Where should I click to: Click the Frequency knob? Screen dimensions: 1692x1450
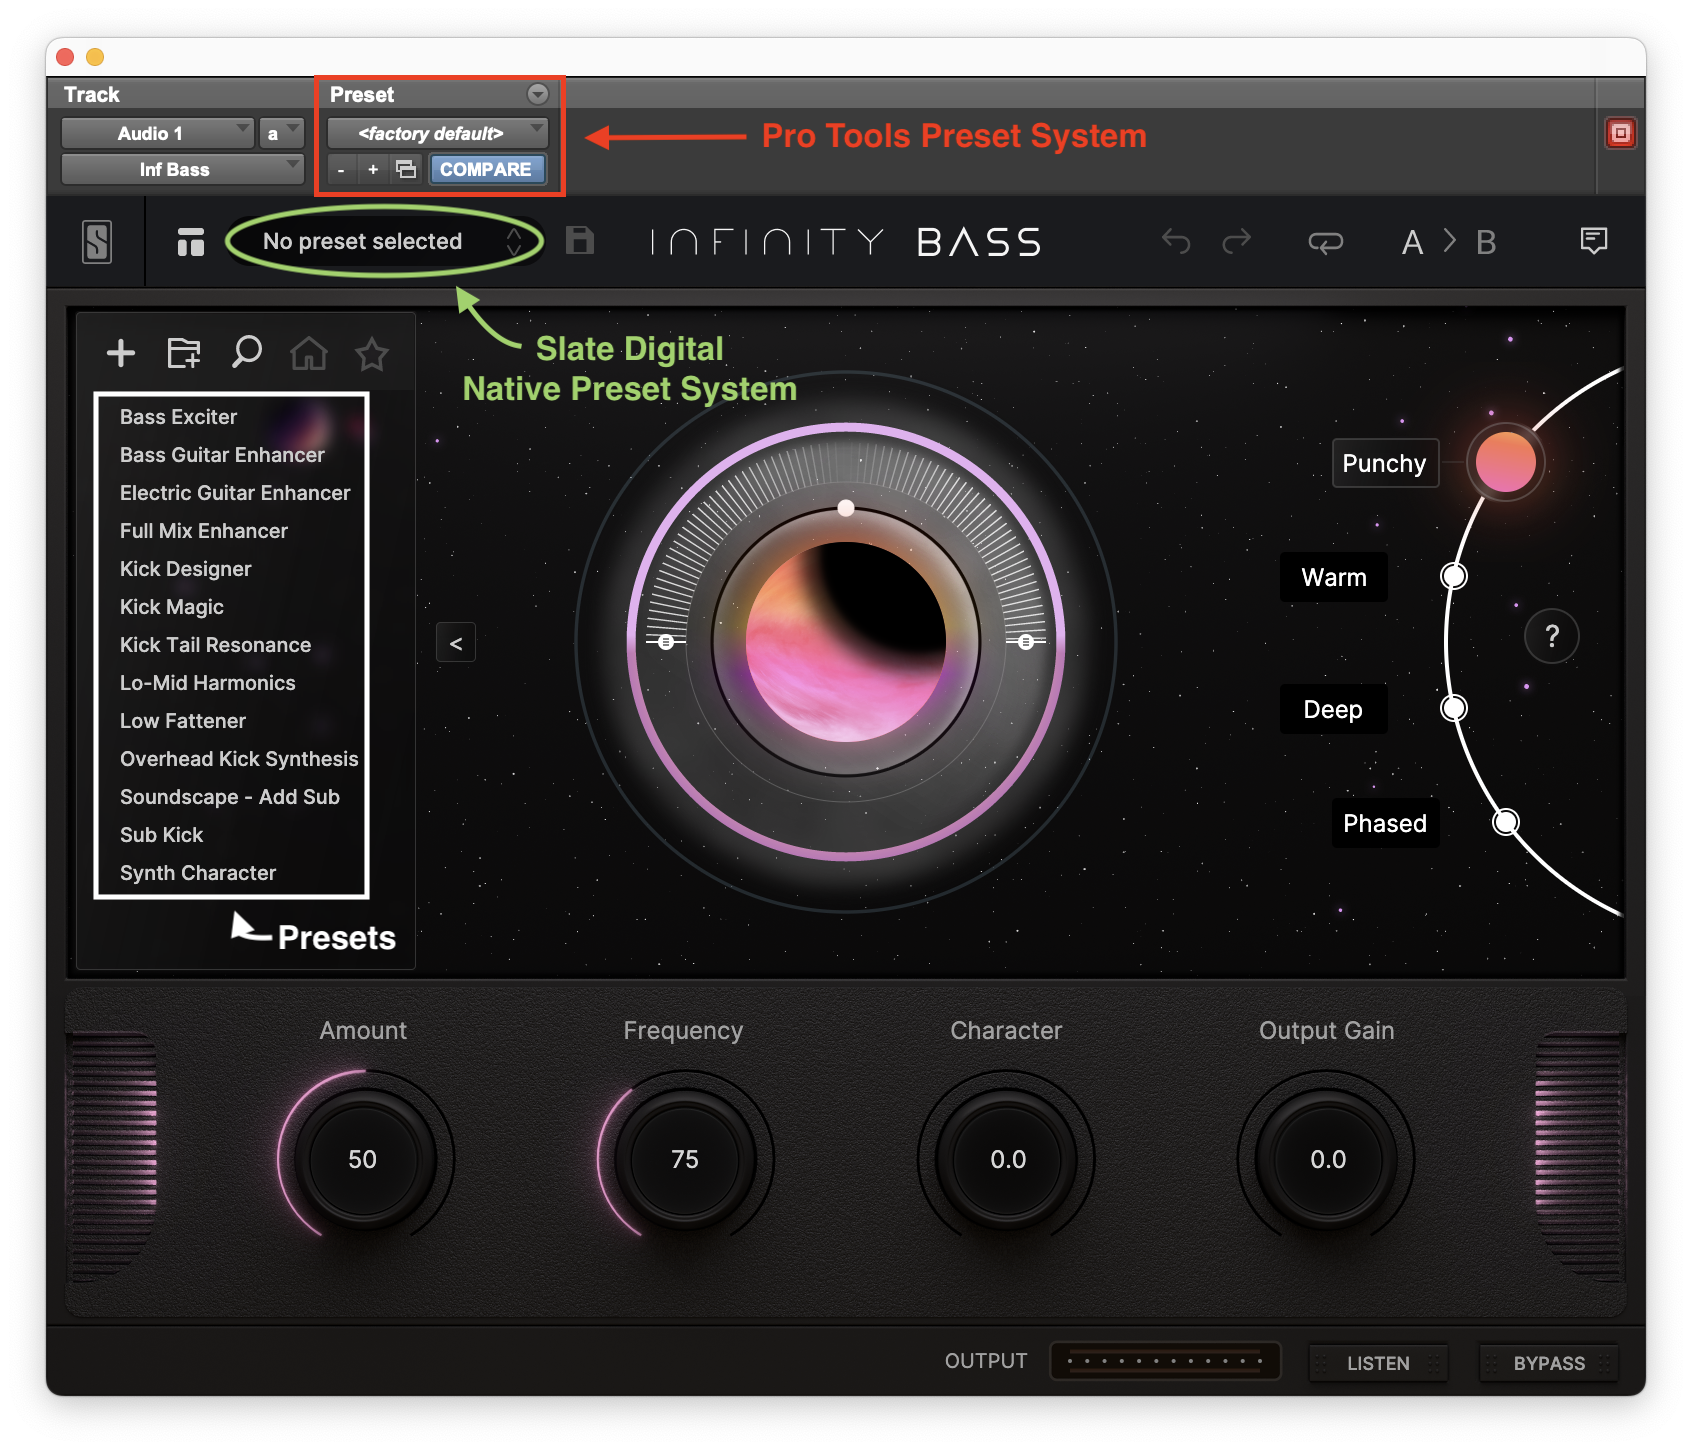click(684, 1159)
